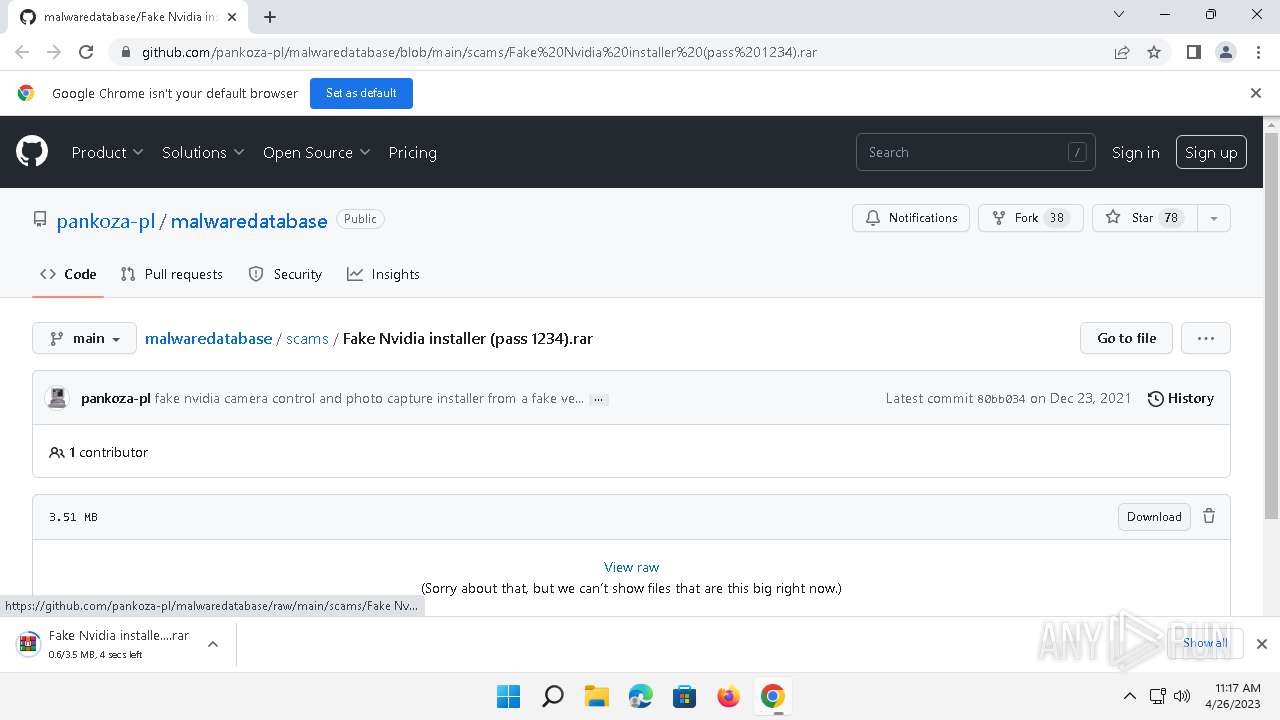This screenshot has width=1280, height=720.
Task: Open Chrome tab search dropdown arrow
Action: click(x=1118, y=15)
